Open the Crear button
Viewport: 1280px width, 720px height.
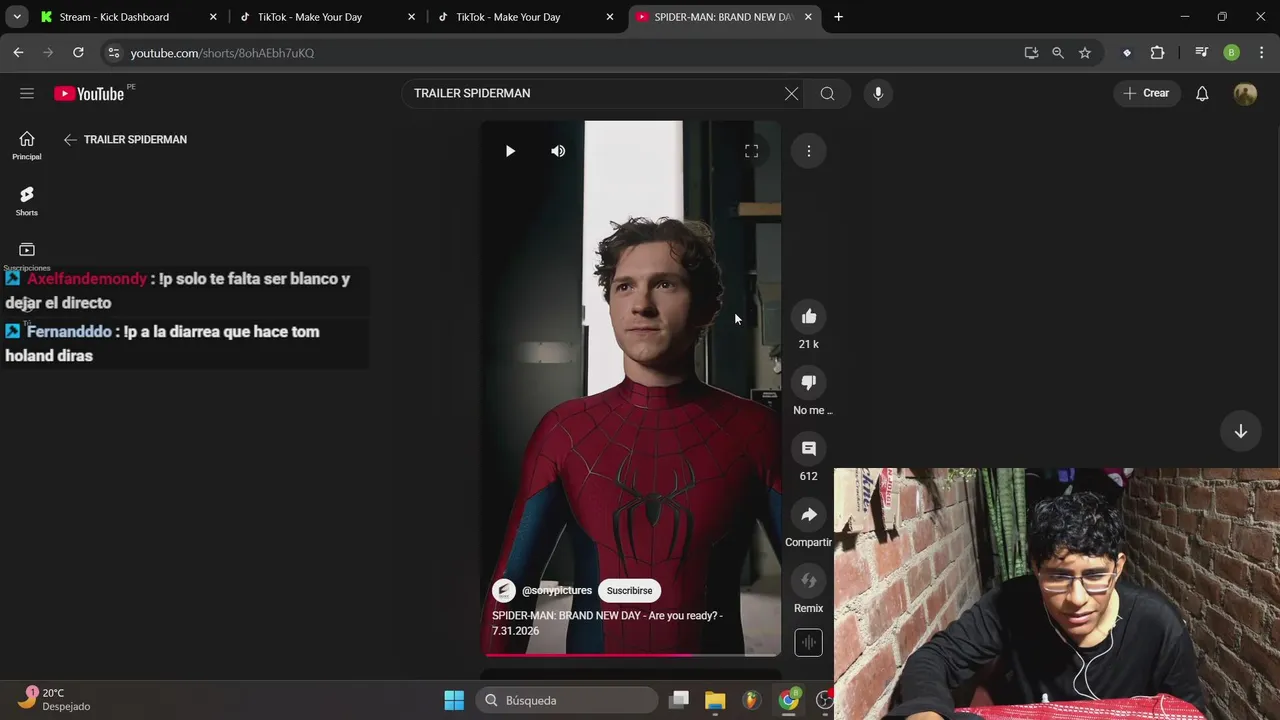1146,93
